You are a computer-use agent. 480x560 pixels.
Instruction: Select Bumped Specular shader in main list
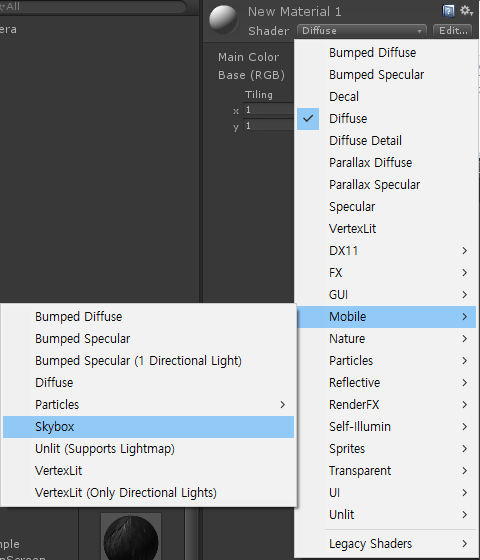[x=386, y=75]
